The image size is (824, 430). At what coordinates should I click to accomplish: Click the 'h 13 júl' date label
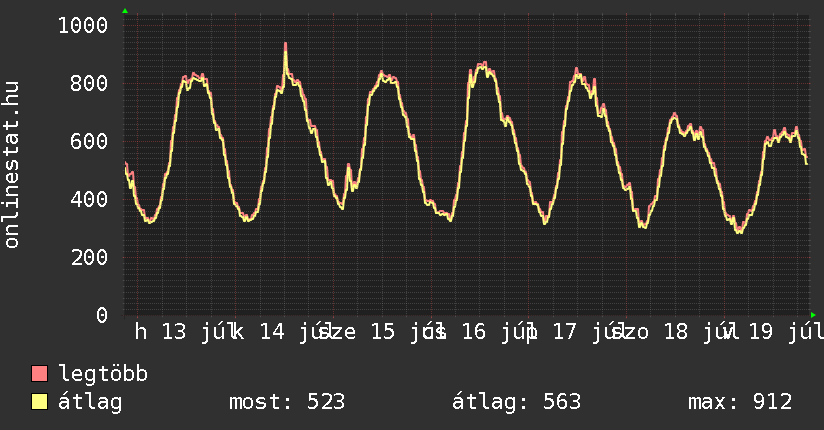[x=182, y=332]
